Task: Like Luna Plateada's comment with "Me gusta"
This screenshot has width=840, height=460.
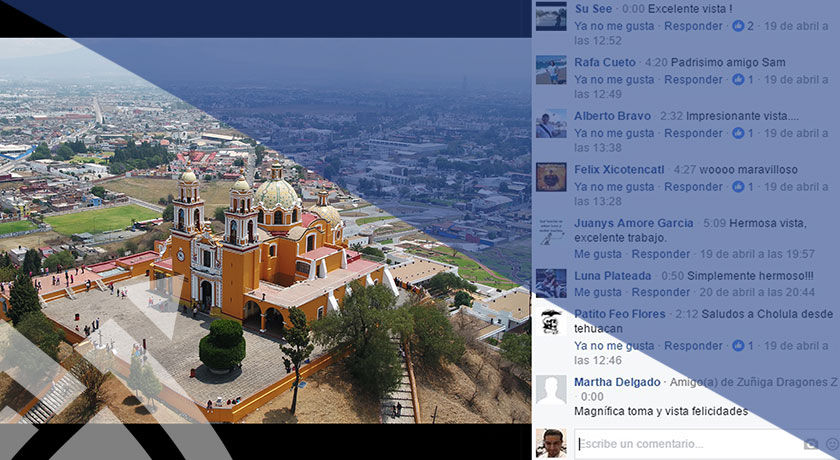Action: coord(598,292)
